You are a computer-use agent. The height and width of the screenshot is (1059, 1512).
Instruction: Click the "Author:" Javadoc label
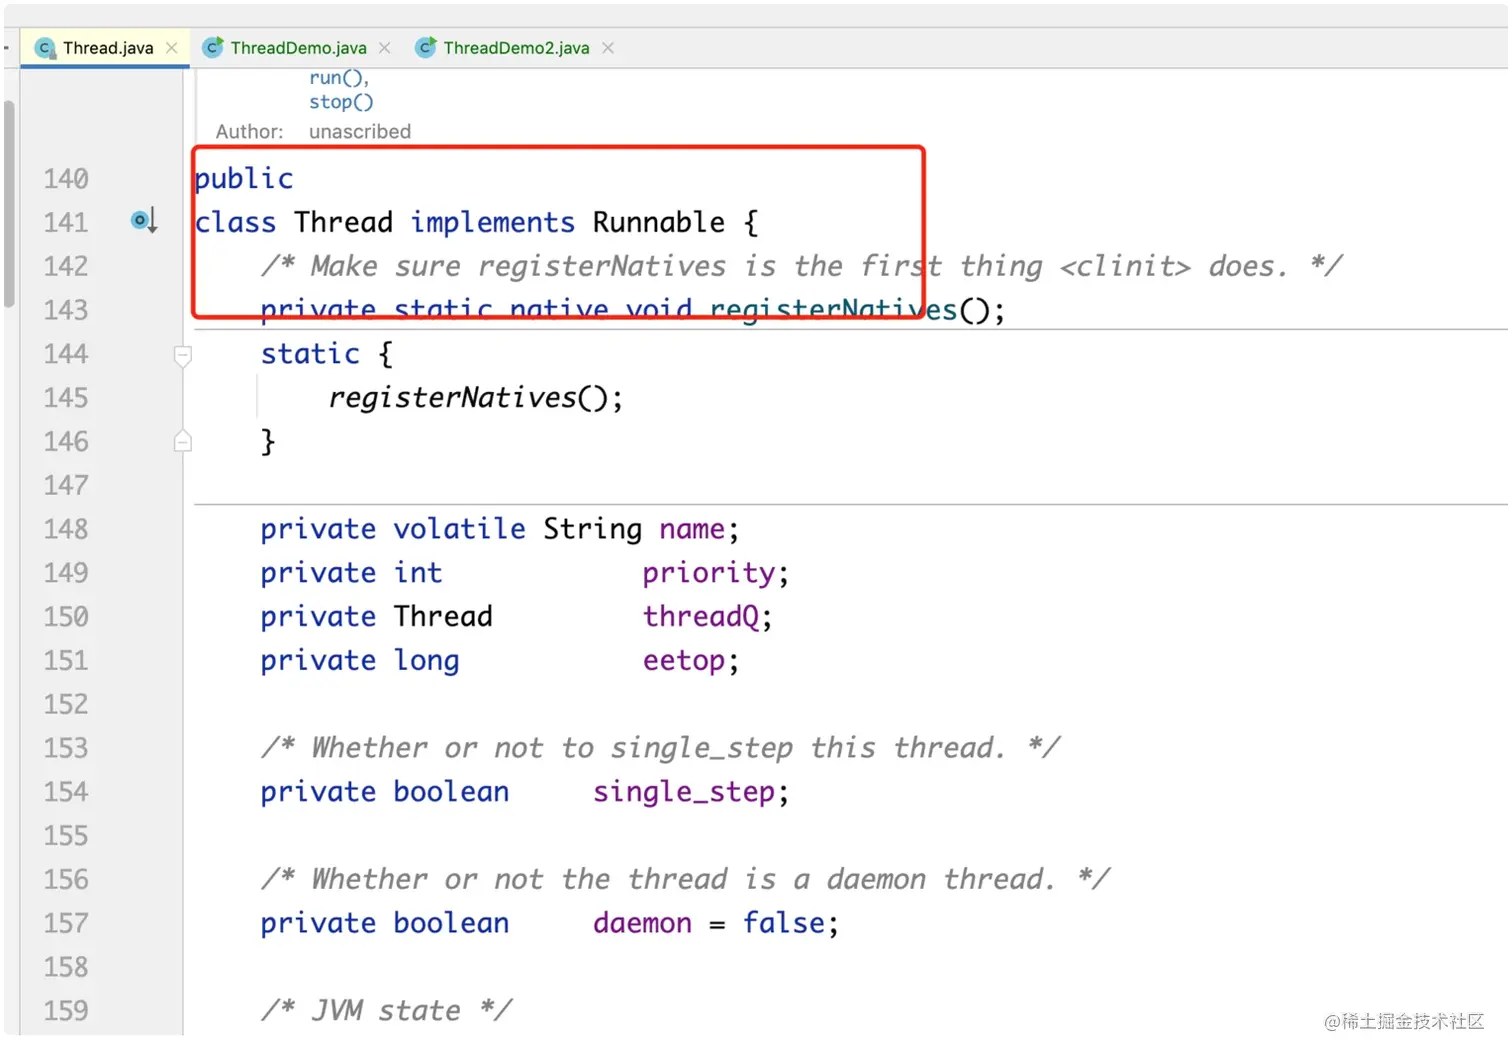pos(250,132)
